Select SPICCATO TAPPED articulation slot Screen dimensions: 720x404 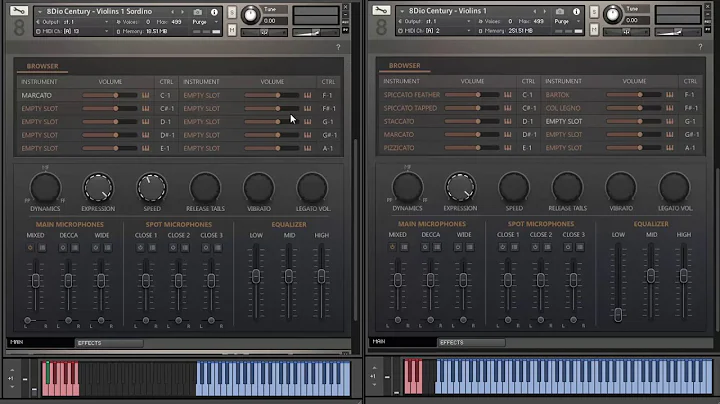click(x=411, y=108)
